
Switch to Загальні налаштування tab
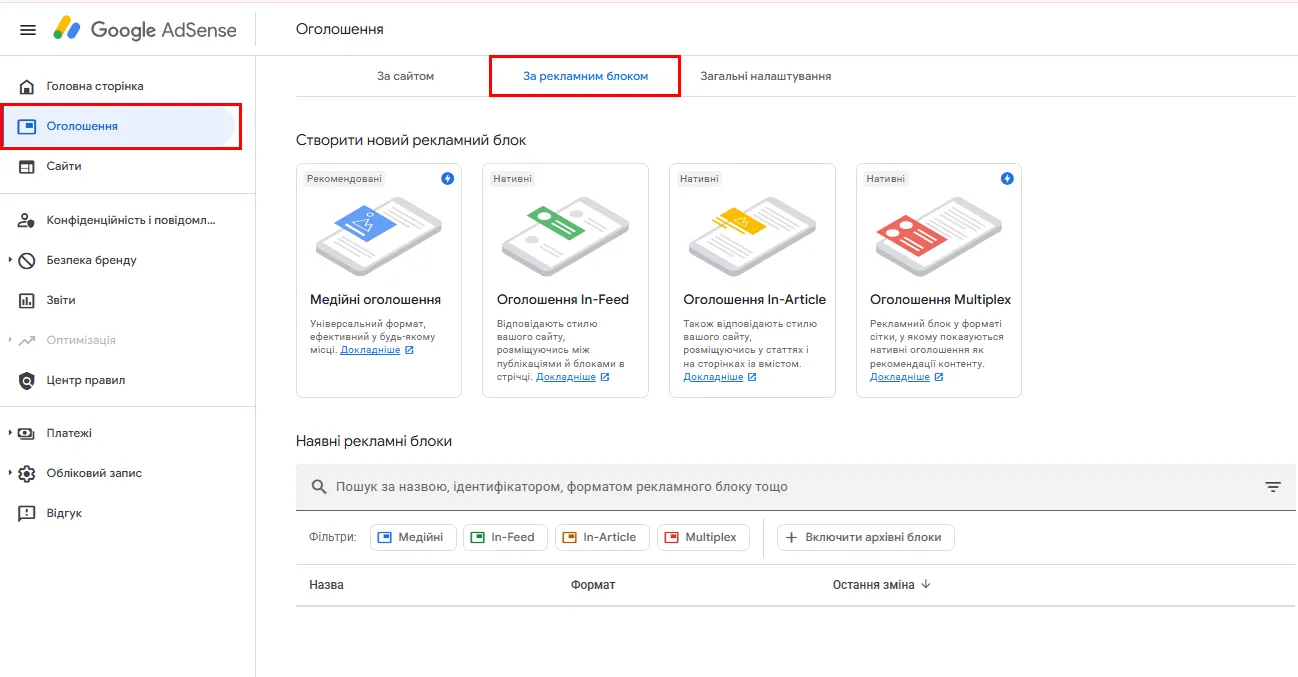(x=765, y=76)
